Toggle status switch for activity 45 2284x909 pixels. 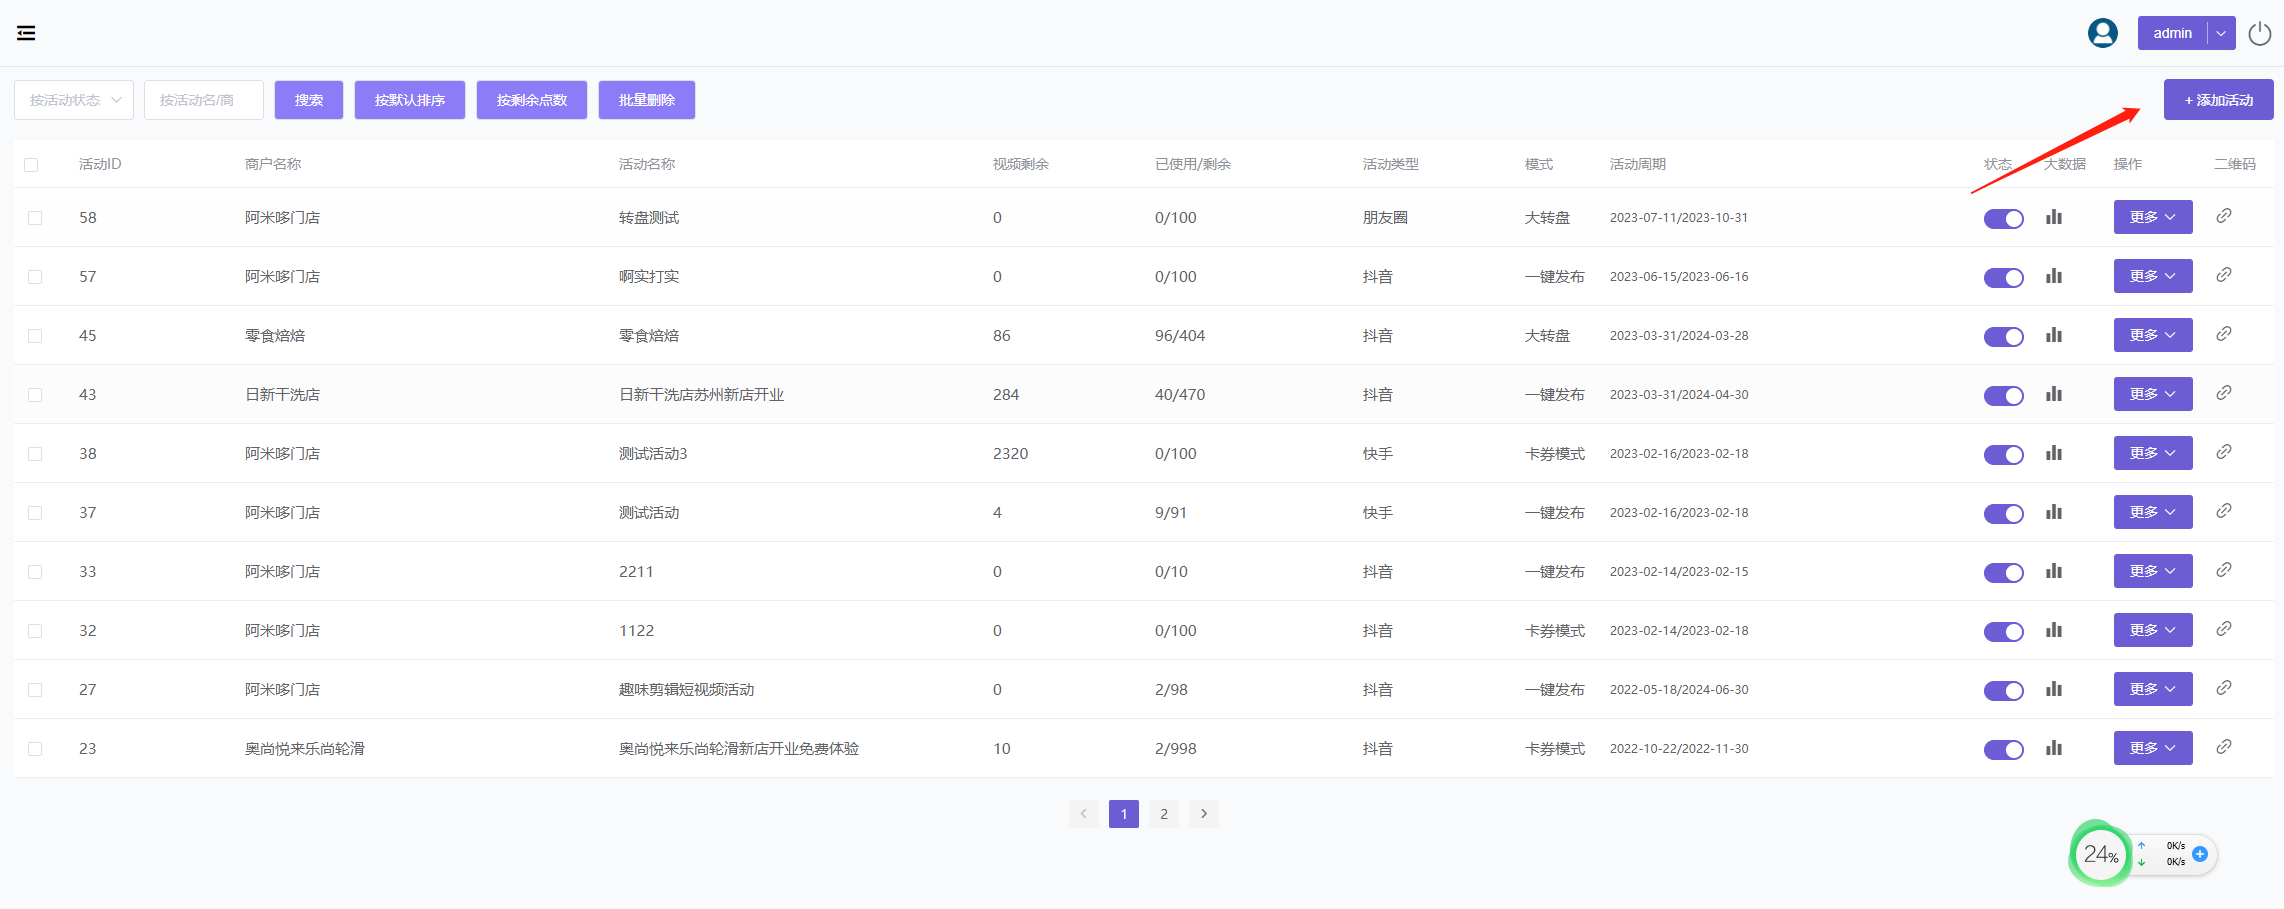coord(2004,337)
